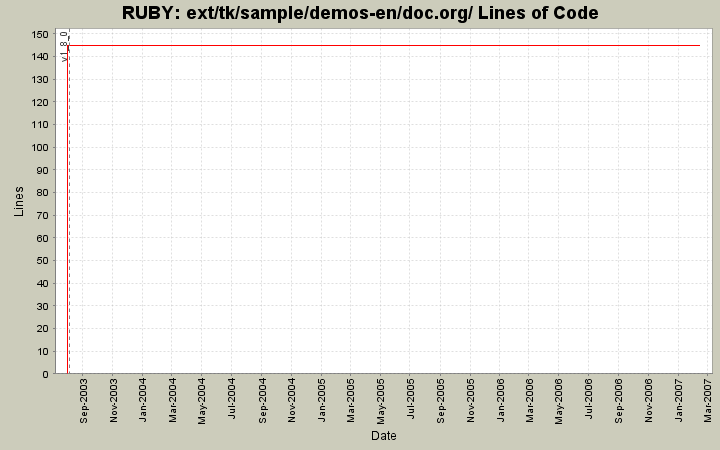Viewport: 720px width, 450px height.
Task: Click the Jul-2006 date tick label
Action: pyautogui.click(x=589, y=399)
